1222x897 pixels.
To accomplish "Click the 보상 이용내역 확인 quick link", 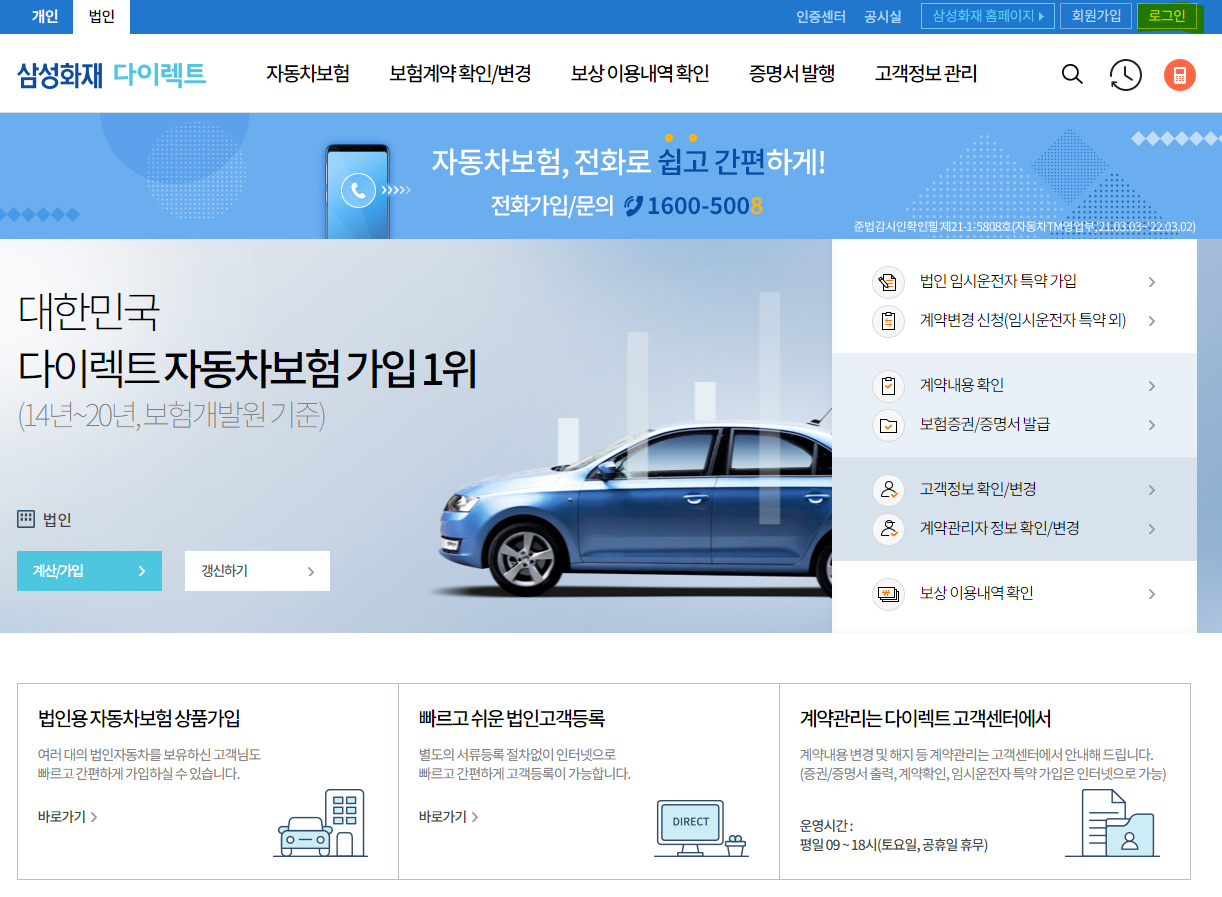I will point(977,594).
